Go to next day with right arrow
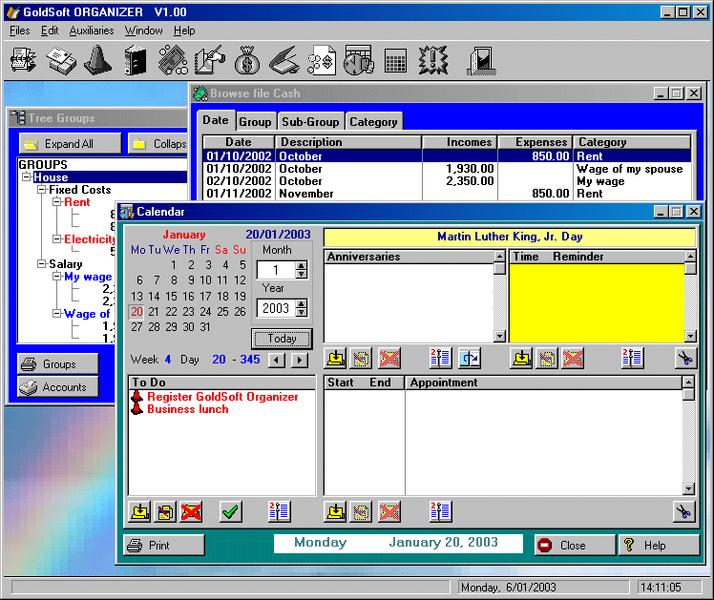The height and width of the screenshot is (600, 714). coord(299,360)
